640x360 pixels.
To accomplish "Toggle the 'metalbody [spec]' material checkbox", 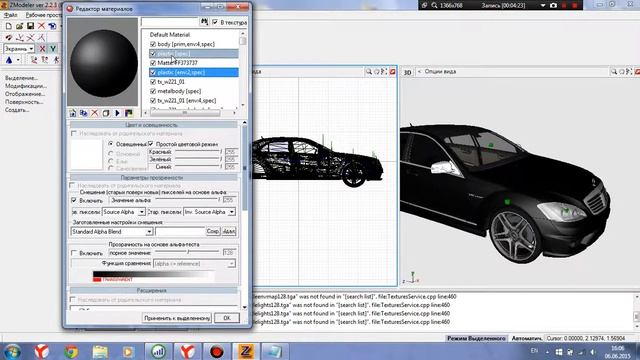I will coord(153,91).
